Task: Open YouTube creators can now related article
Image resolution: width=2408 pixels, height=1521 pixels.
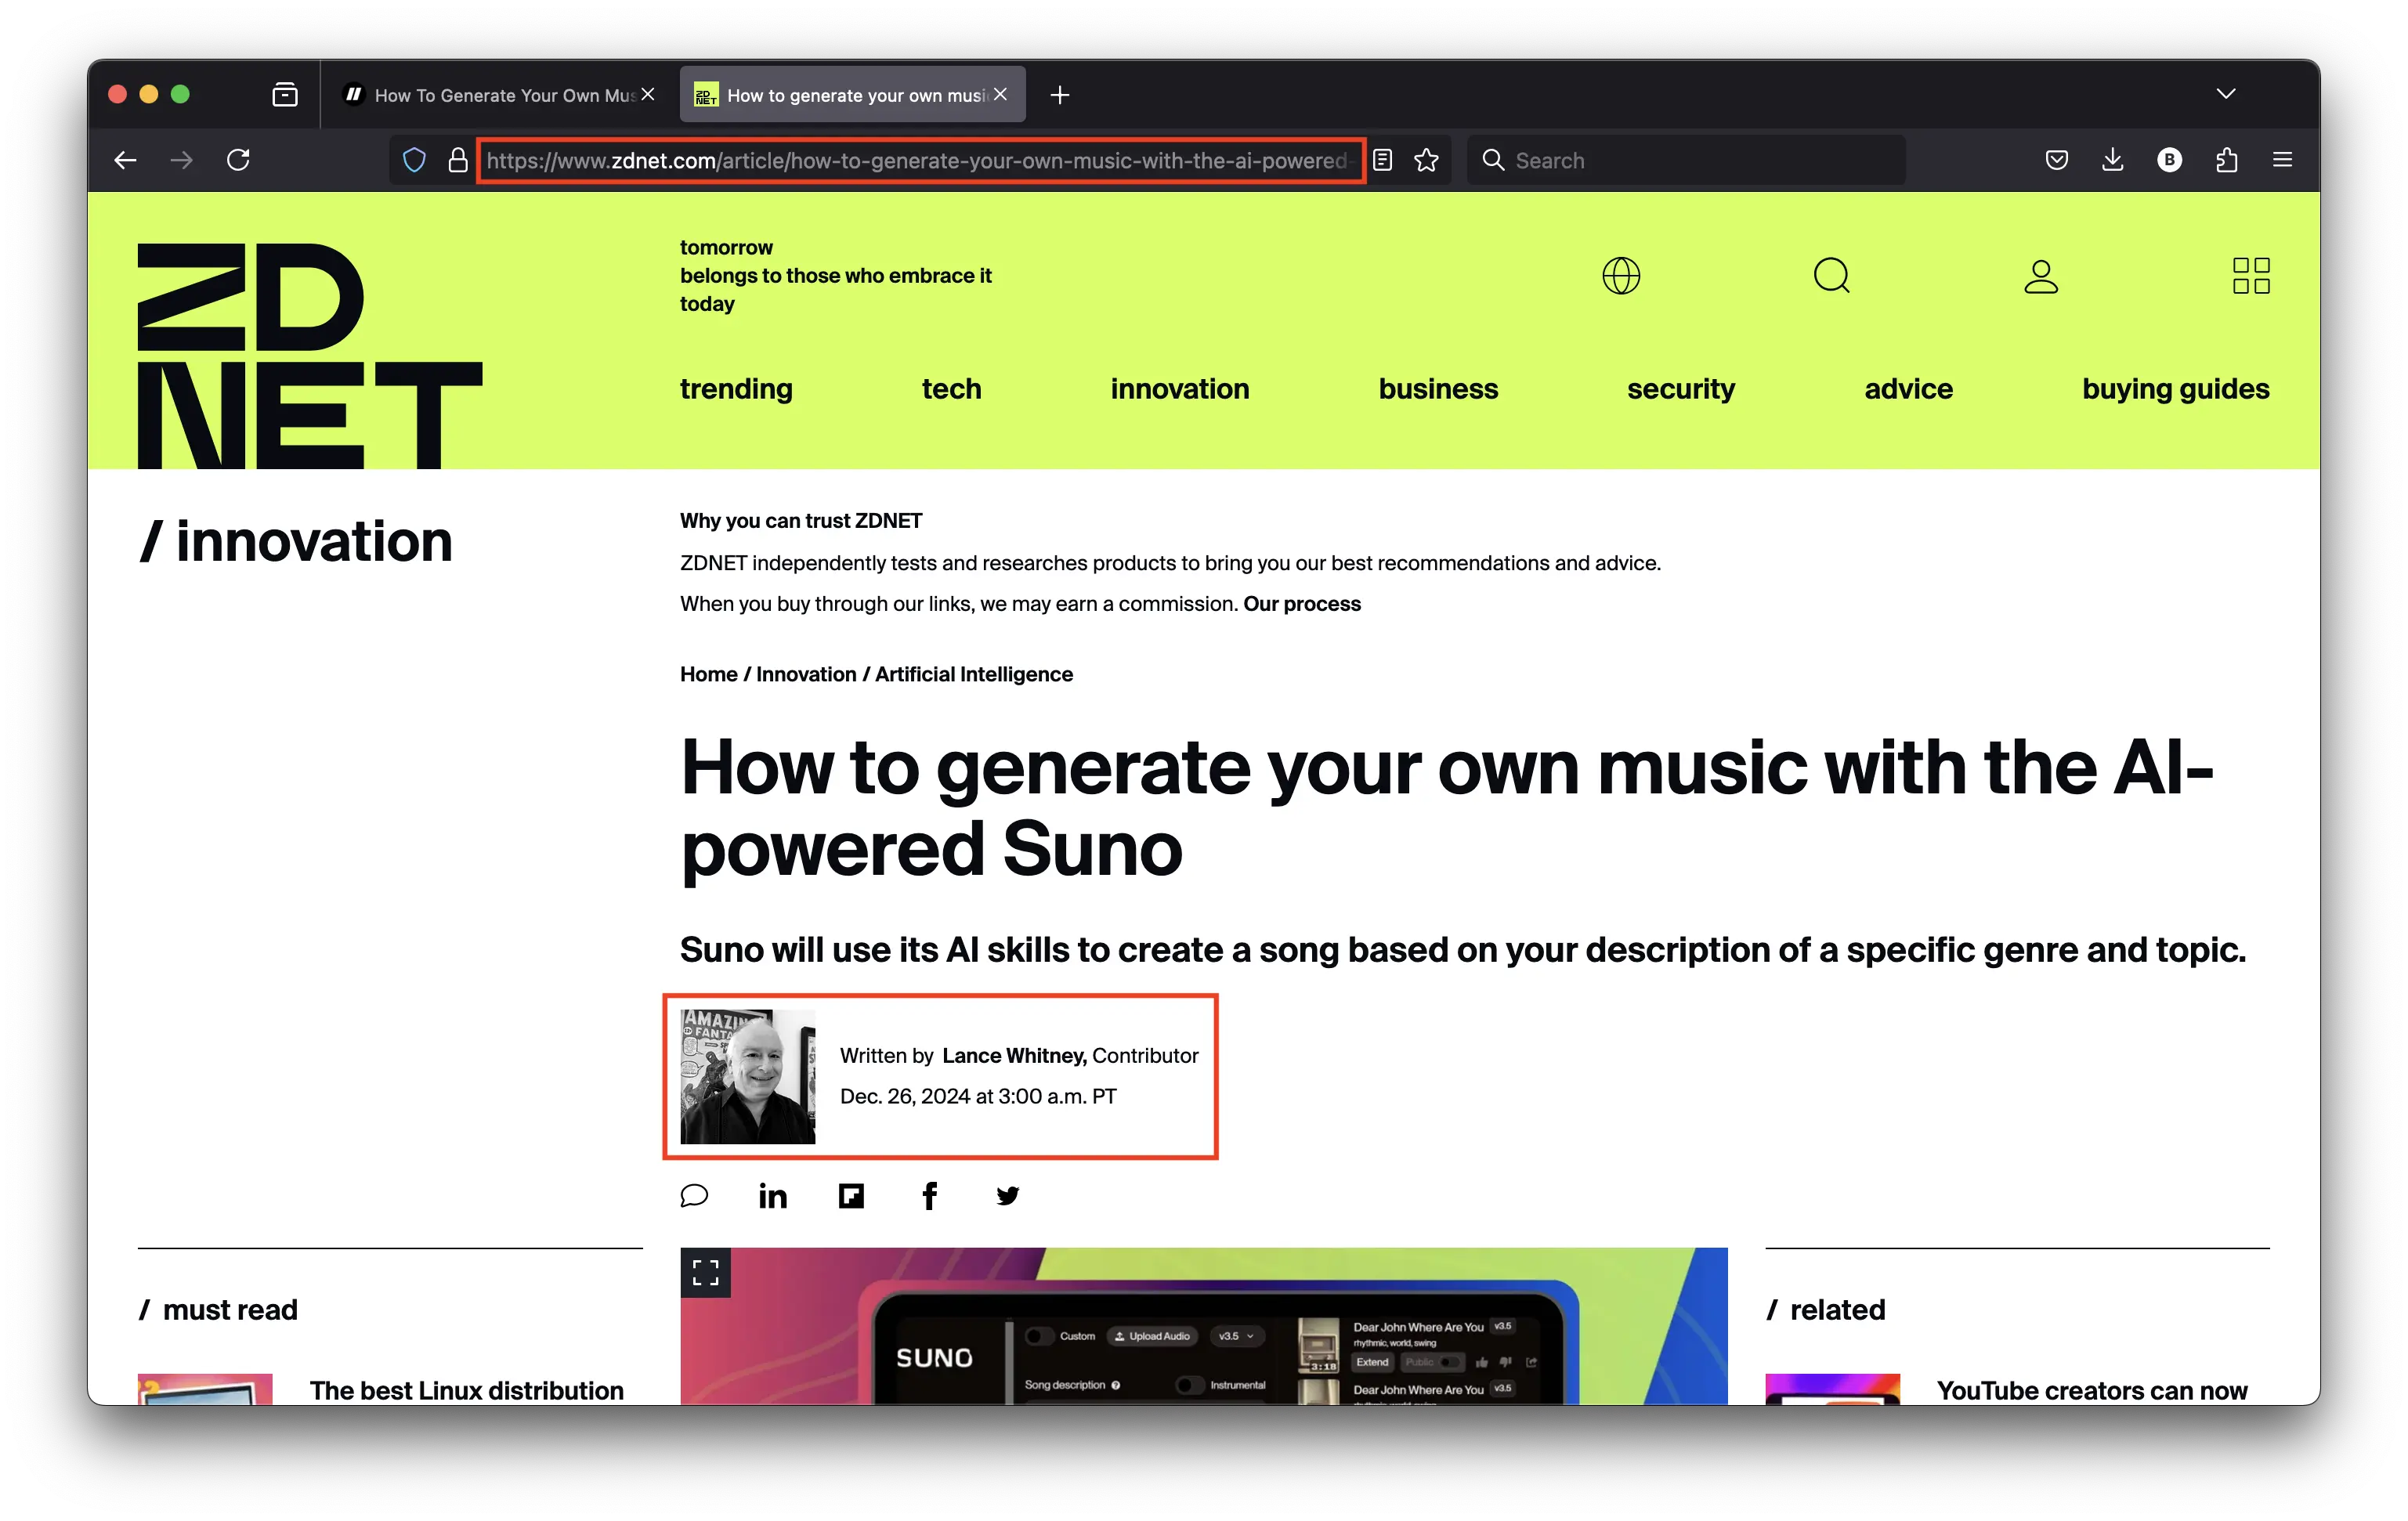Action: [2091, 1390]
